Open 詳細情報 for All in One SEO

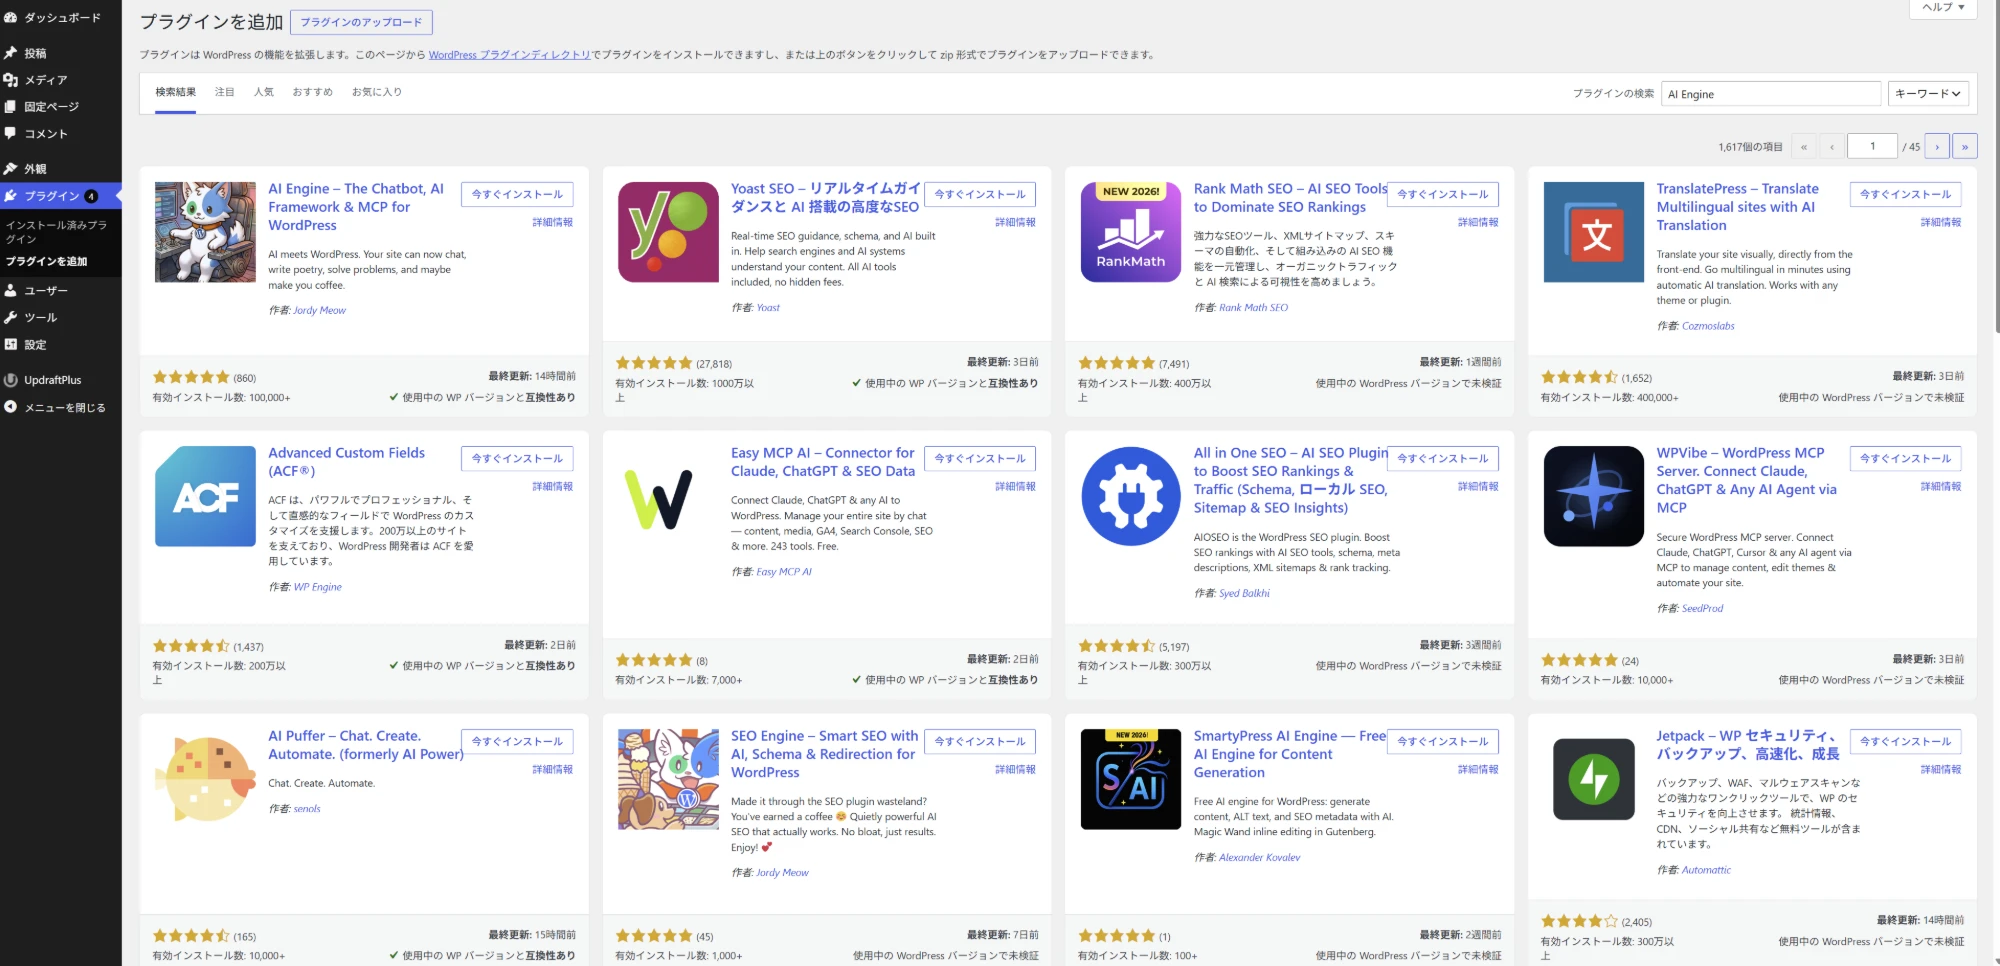(1478, 486)
